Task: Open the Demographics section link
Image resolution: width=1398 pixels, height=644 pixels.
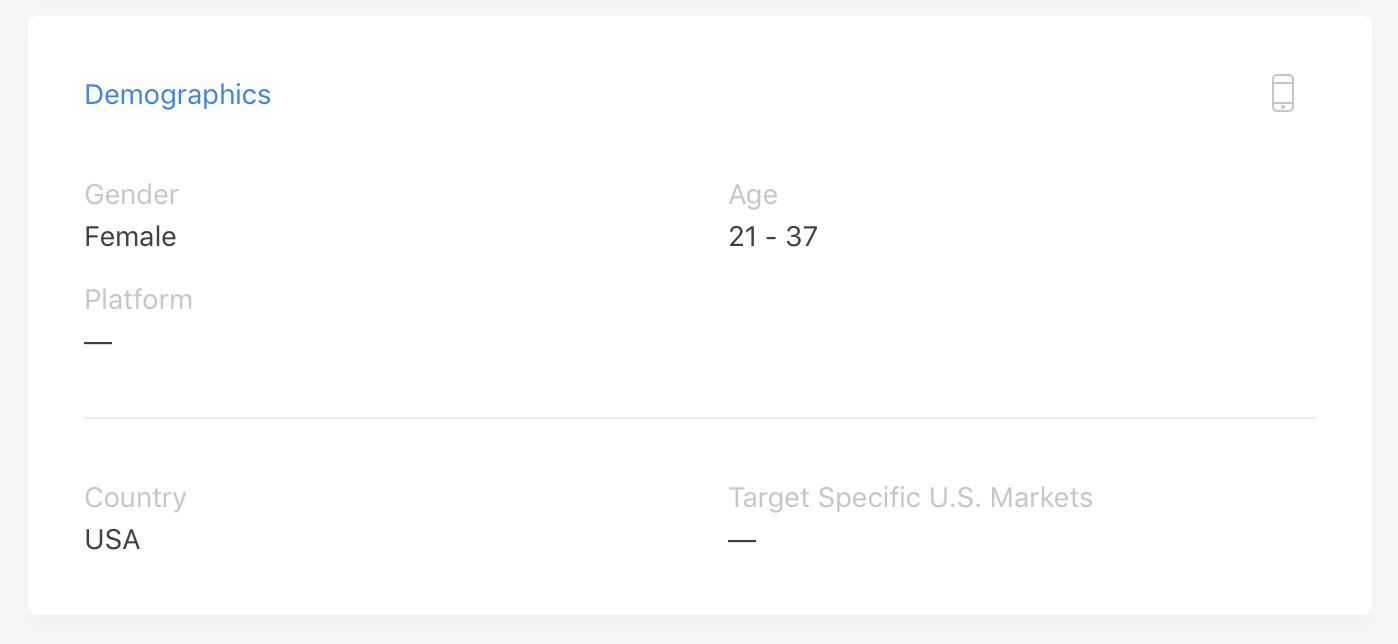Action: click(x=178, y=95)
